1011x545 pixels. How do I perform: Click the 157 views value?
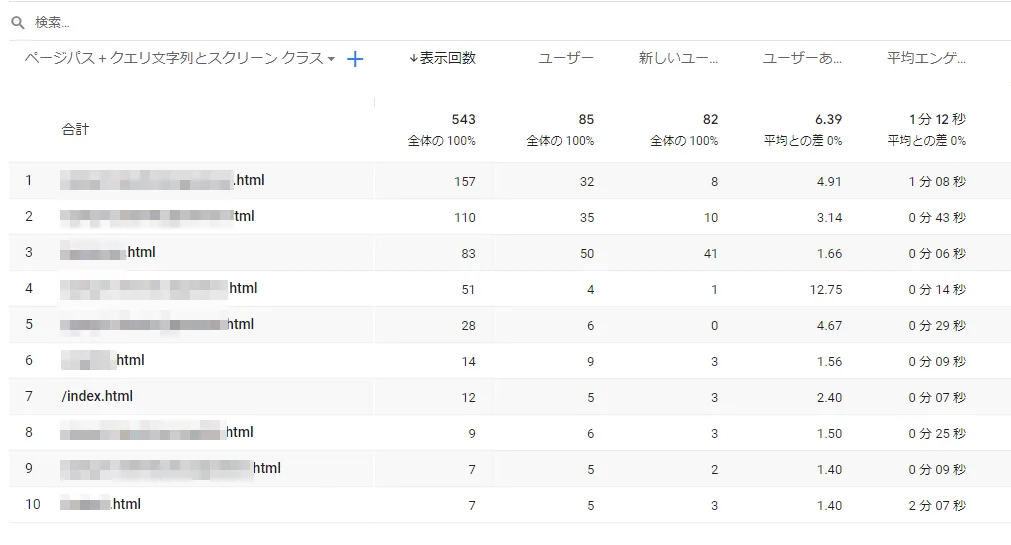pos(464,182)
